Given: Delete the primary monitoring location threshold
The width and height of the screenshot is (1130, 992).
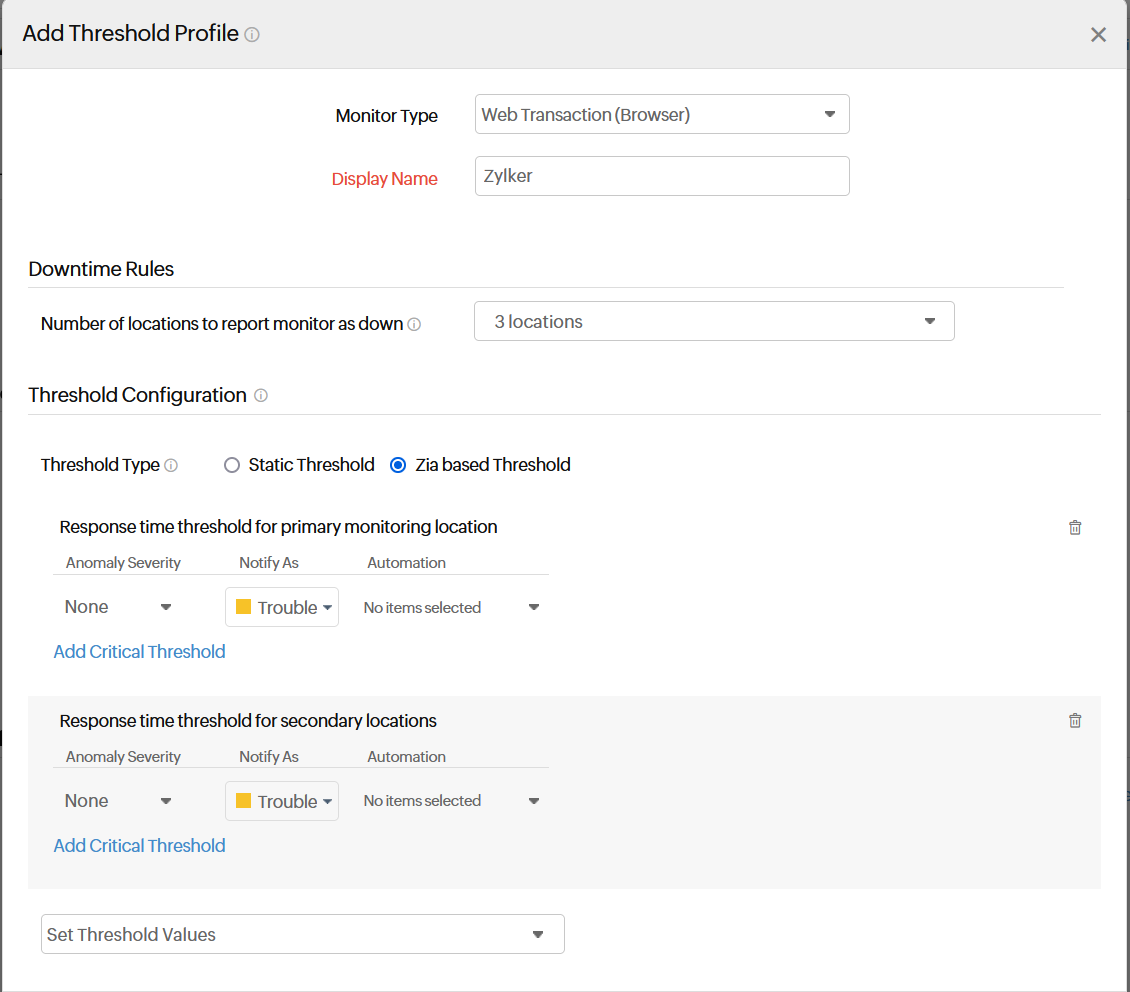Looking at the screenshot, I should pos(1075,527).
